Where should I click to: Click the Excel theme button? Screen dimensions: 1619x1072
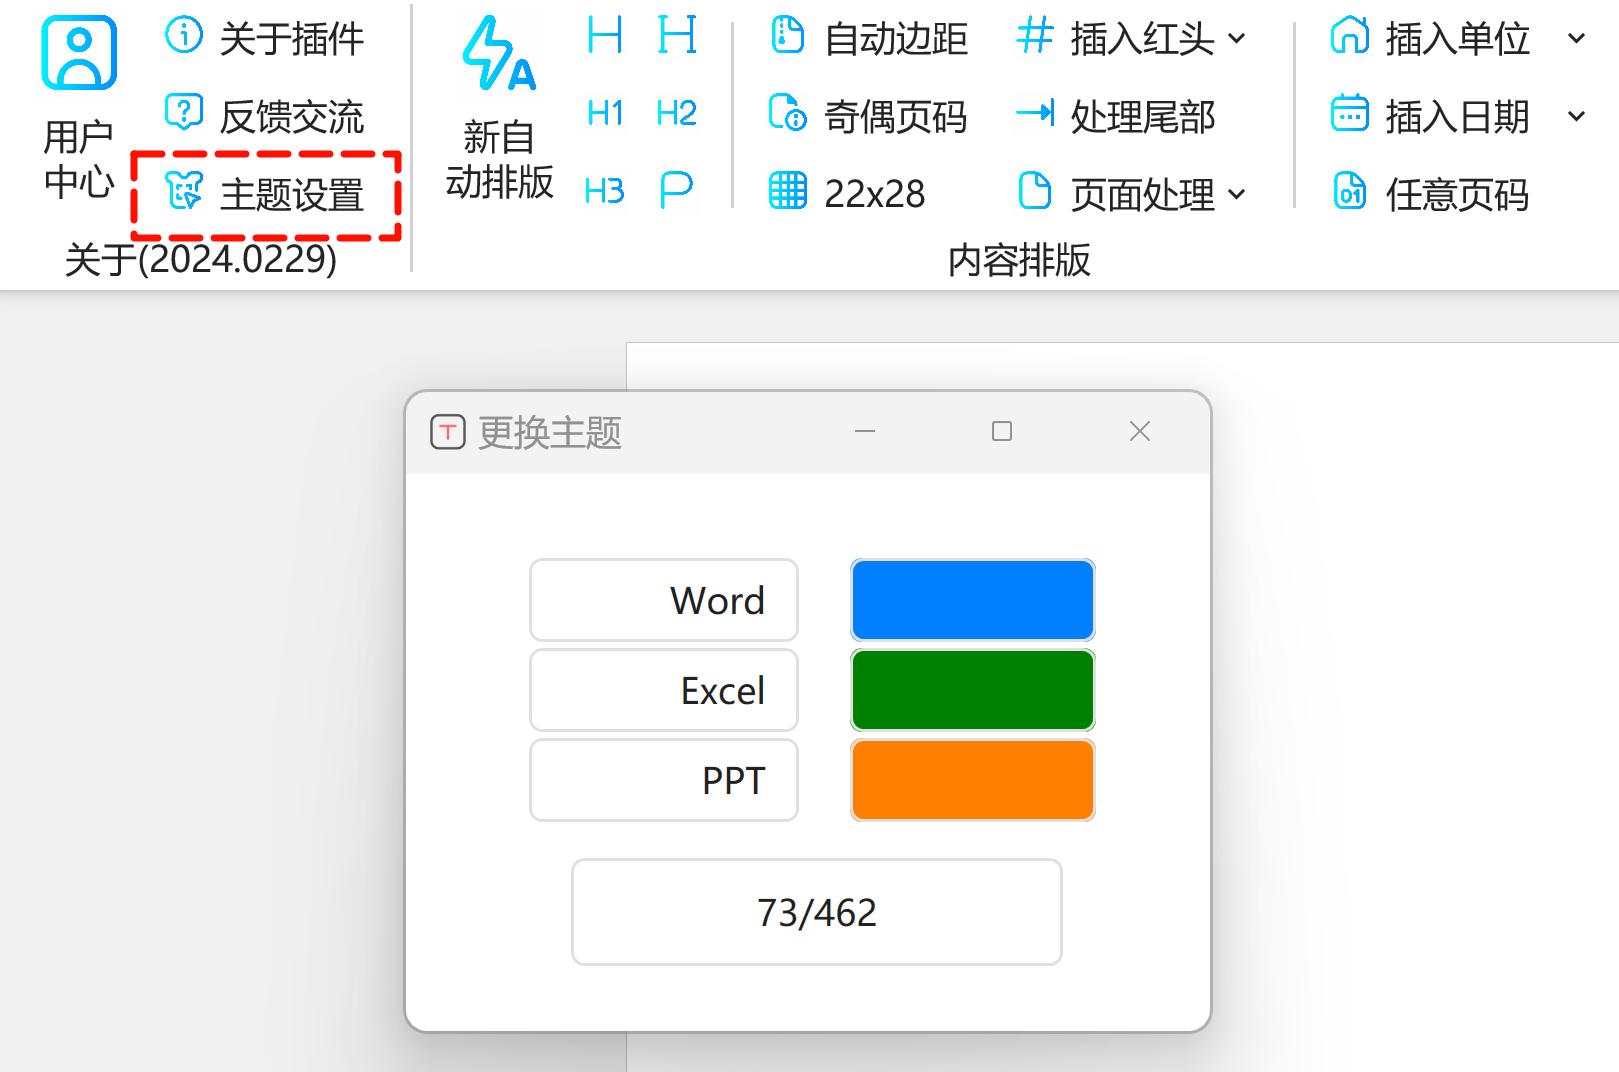[x=664, y=690]
